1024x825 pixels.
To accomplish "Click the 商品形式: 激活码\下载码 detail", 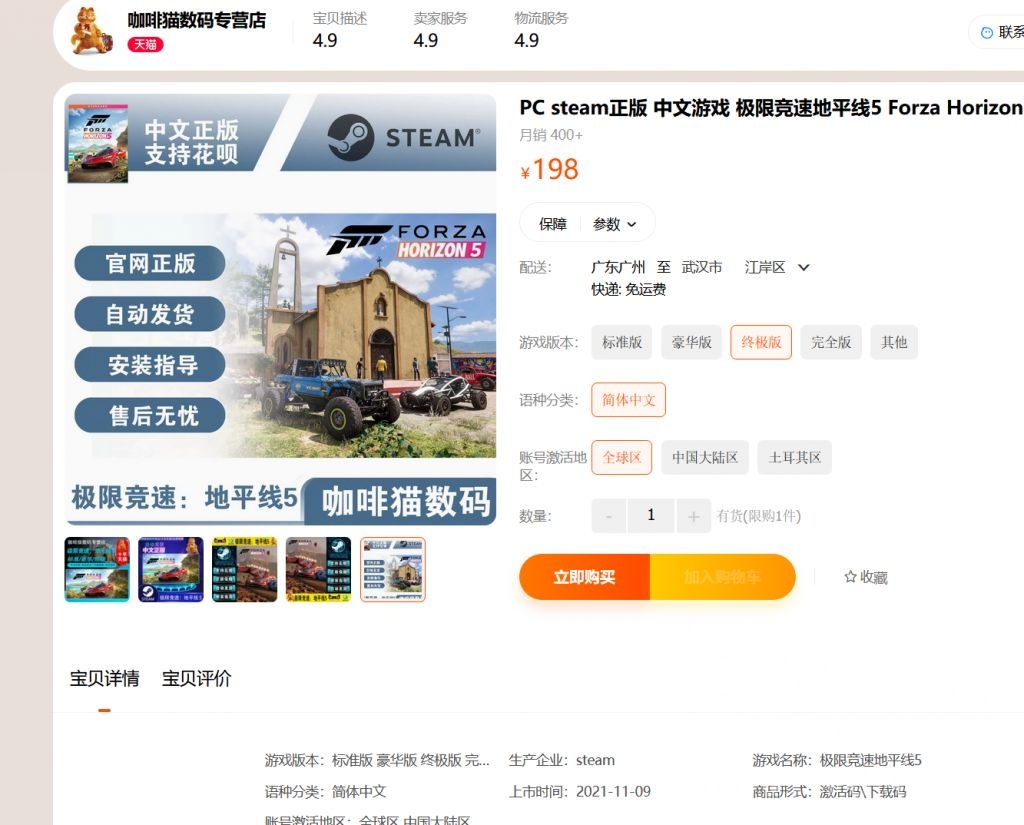I will tap(829, 792).
